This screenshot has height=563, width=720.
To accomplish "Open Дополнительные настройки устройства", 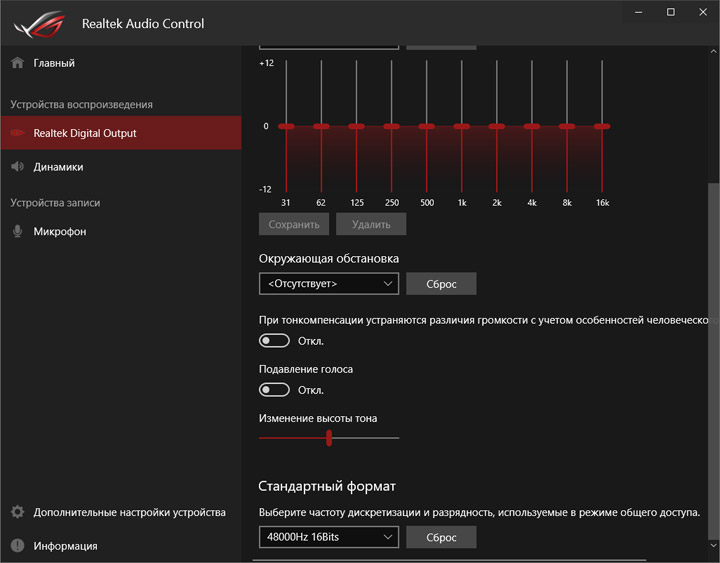I will point(121,512).
